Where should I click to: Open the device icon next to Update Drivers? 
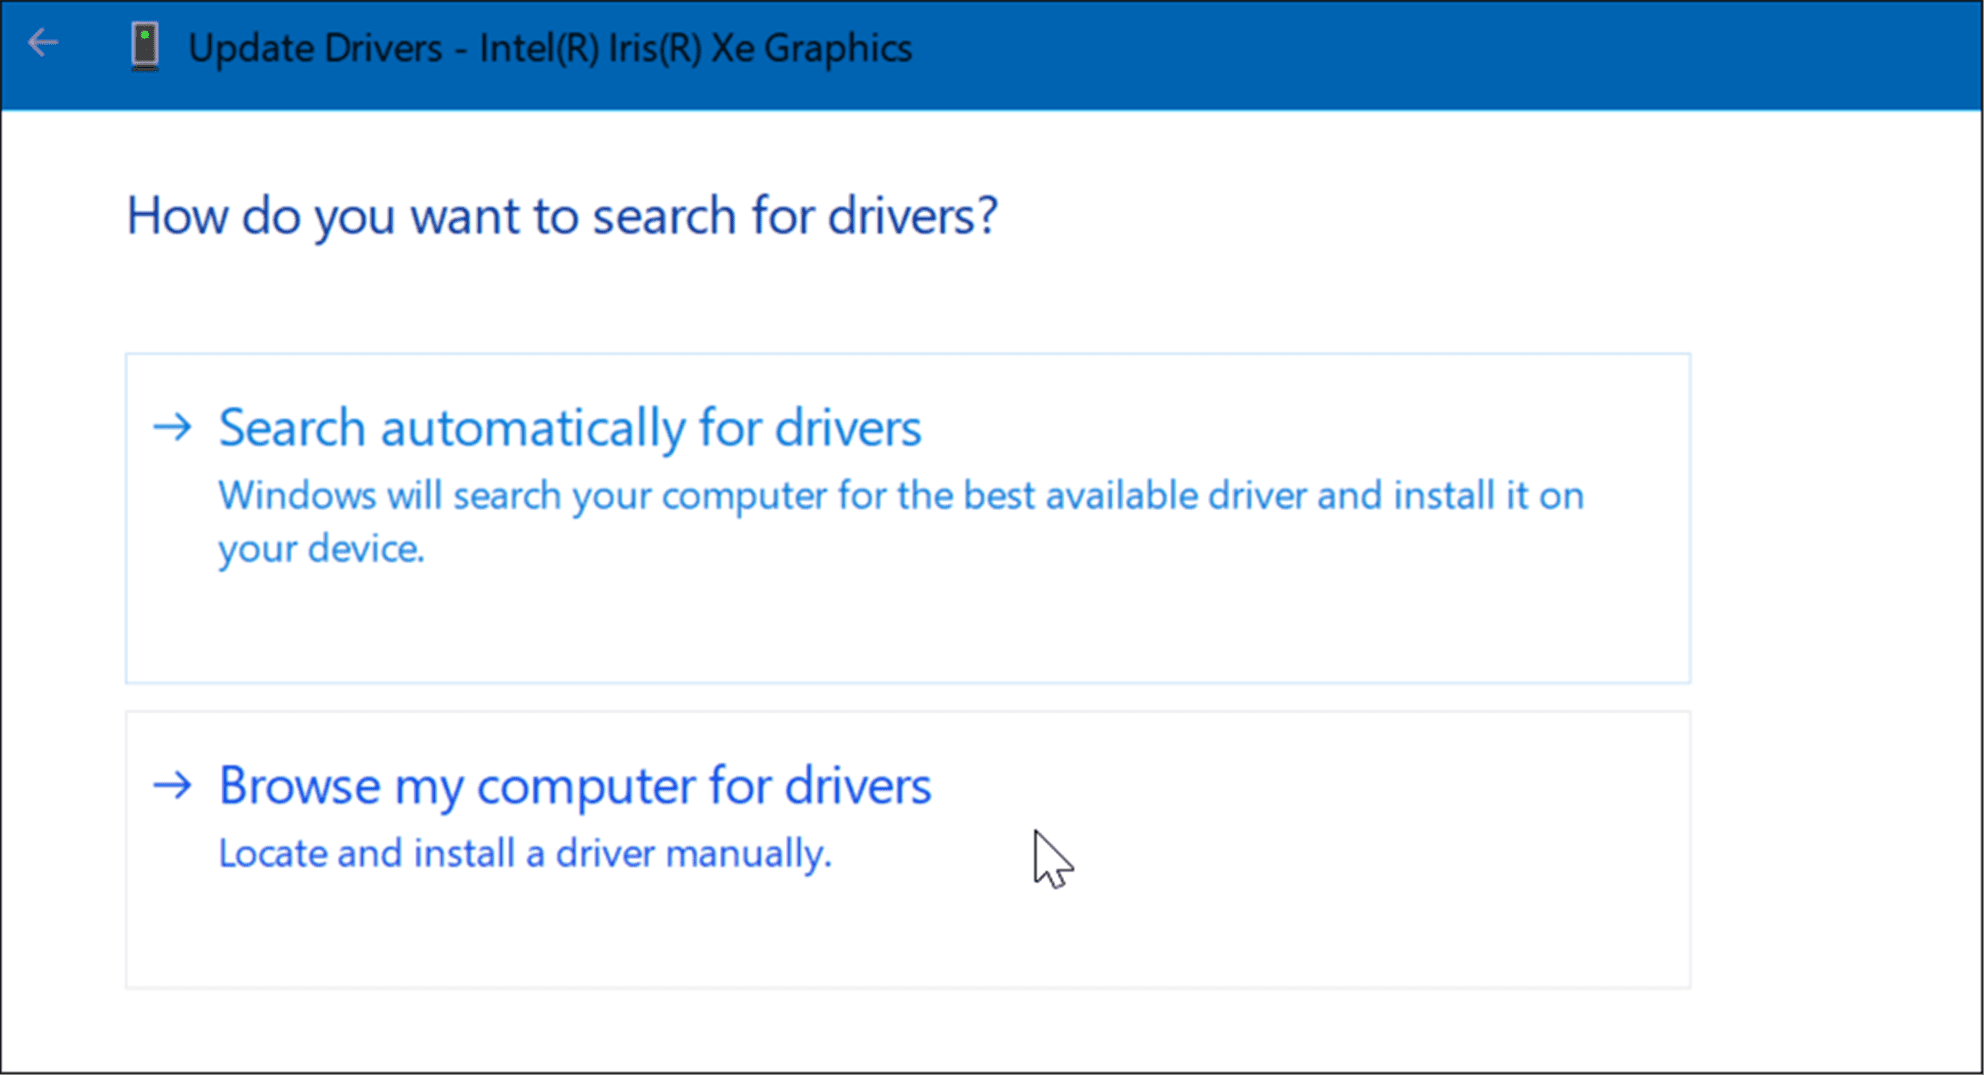[x=146, y=46]
